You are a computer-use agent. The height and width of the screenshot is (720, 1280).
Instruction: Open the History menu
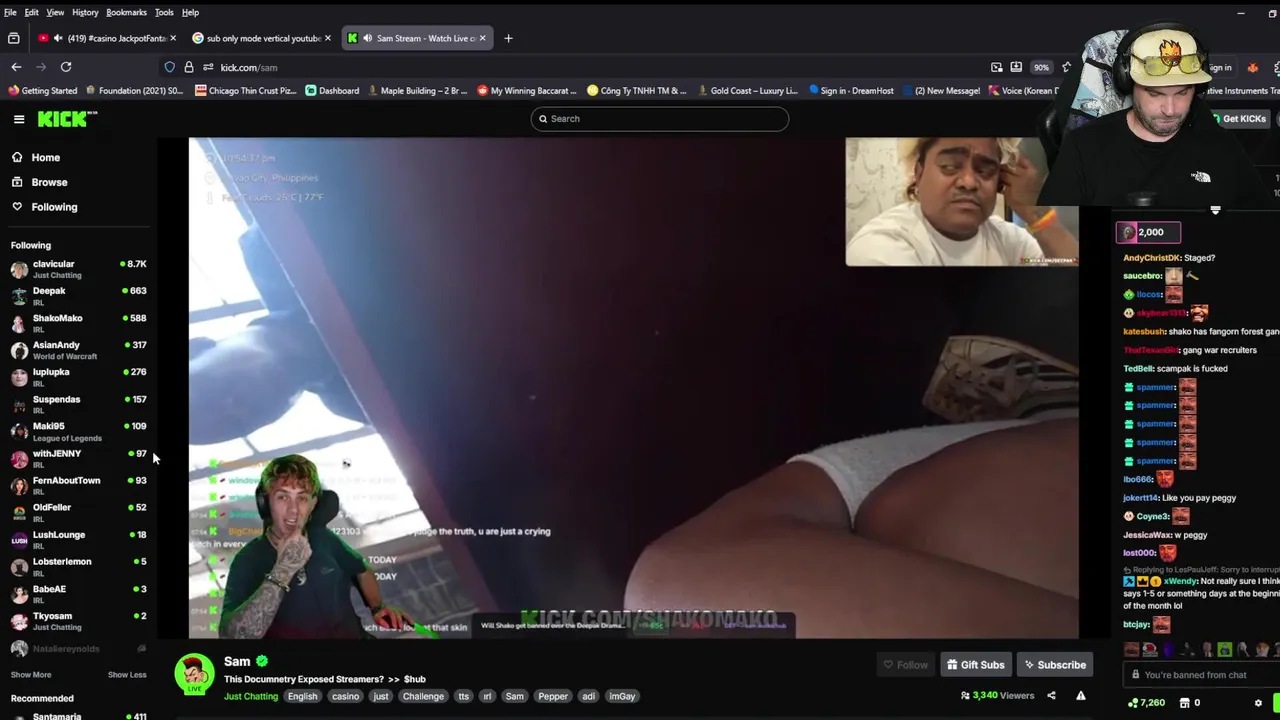coord(85,12)
